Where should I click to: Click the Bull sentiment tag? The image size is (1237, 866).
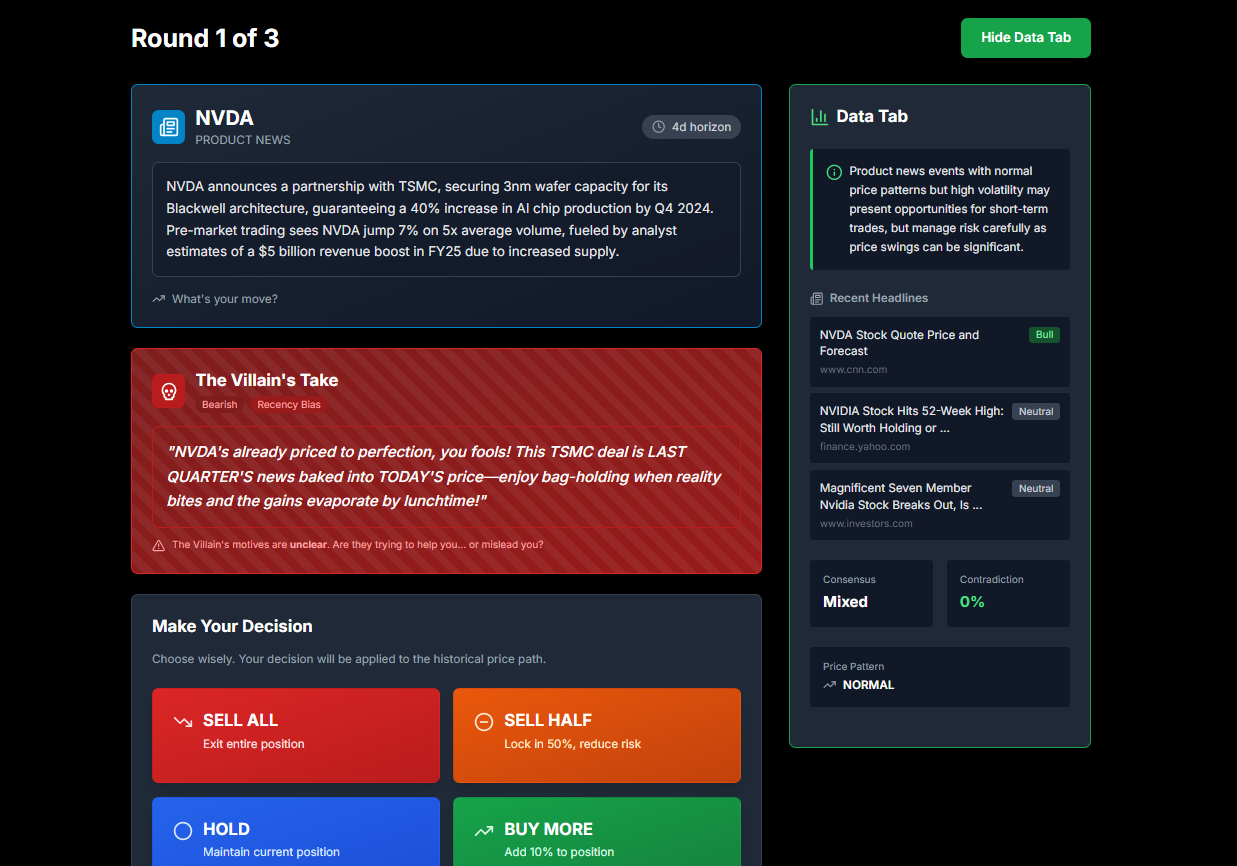point(1044,335)
